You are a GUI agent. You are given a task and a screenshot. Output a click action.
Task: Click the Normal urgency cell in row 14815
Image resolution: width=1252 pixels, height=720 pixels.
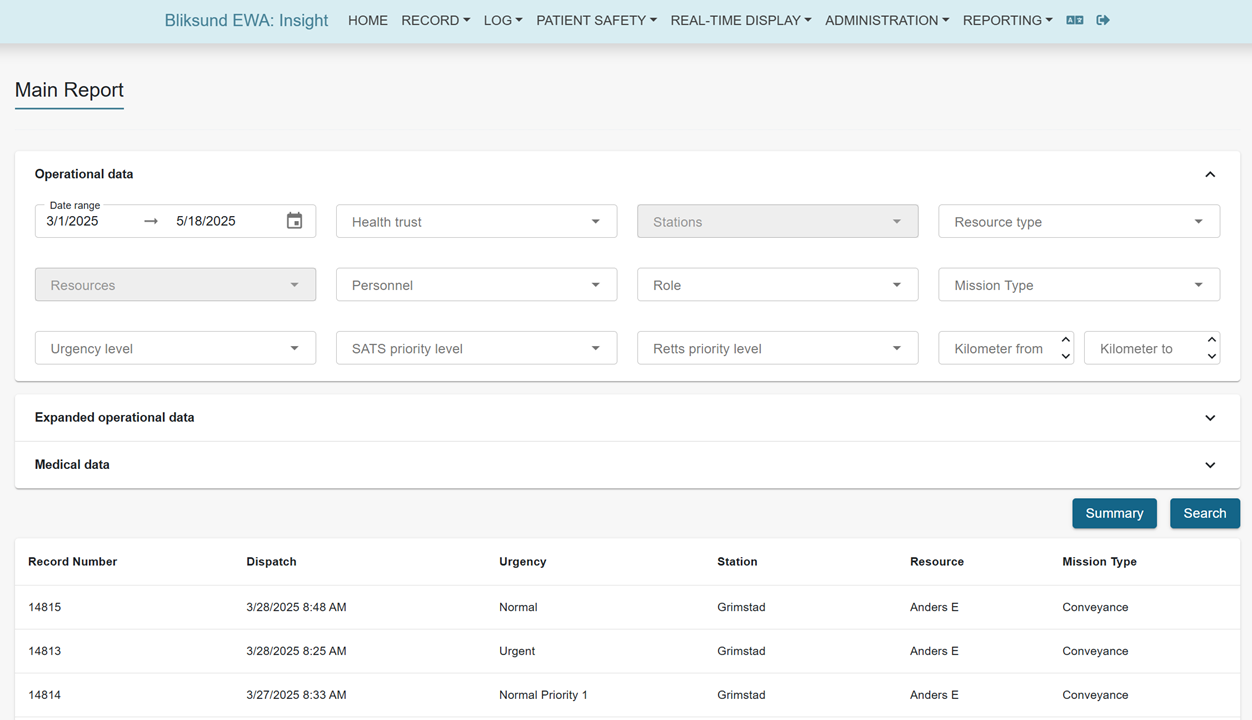(518, 607)
